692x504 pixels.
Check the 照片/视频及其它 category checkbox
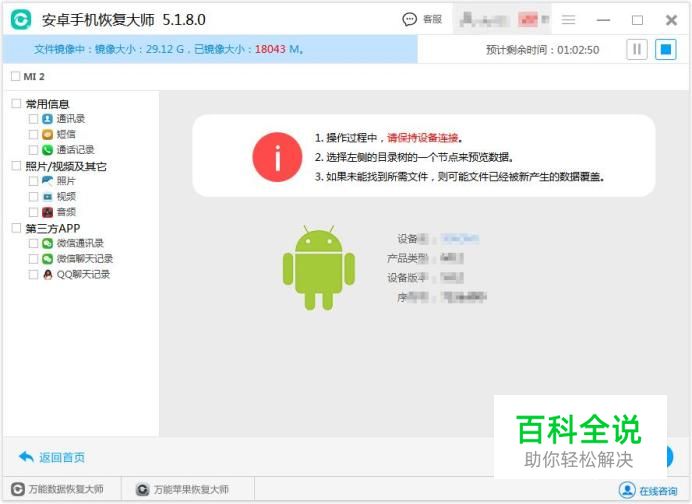coord(16,165)
